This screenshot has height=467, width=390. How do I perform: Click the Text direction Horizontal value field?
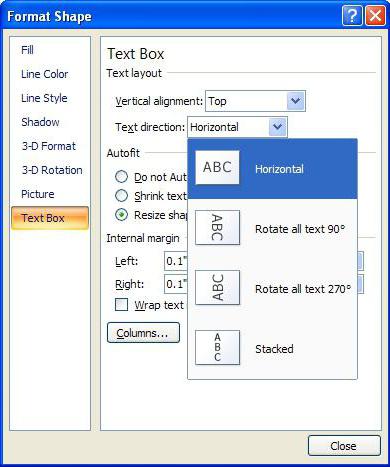[x=228, y=127]
